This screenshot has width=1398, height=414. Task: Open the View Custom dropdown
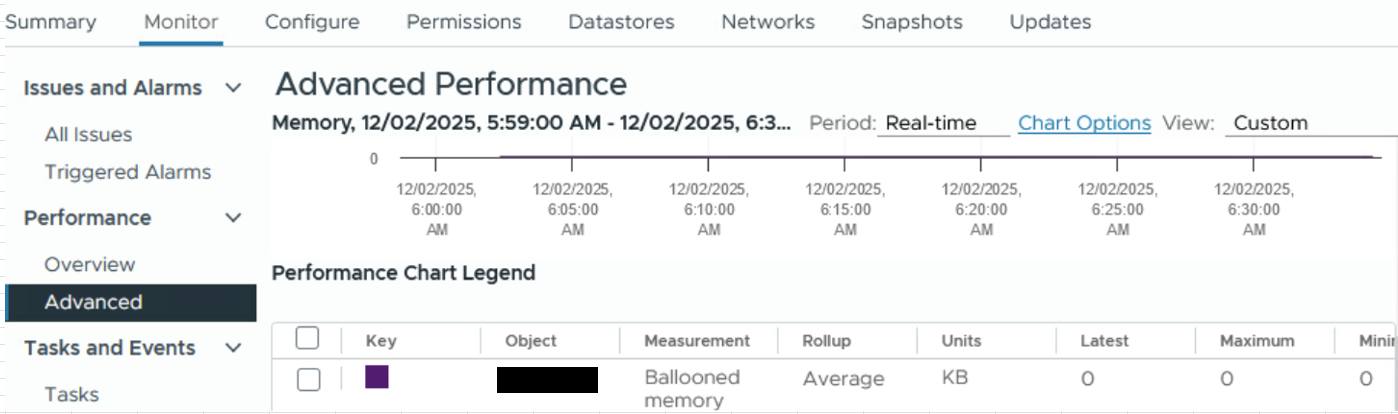(1310, 123)
